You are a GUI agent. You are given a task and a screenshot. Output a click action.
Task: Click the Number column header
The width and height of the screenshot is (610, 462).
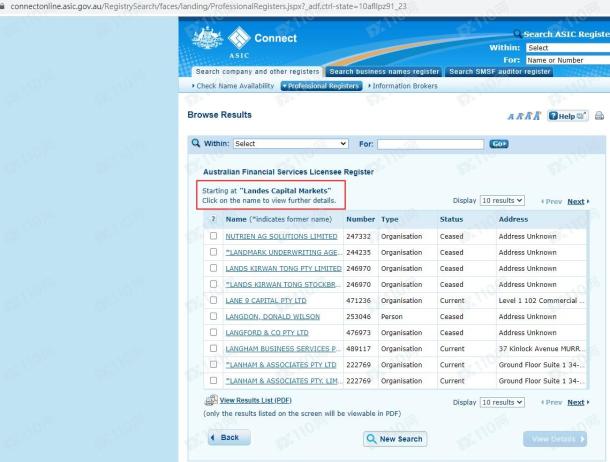pyautogui.click(x=360, y=219)
